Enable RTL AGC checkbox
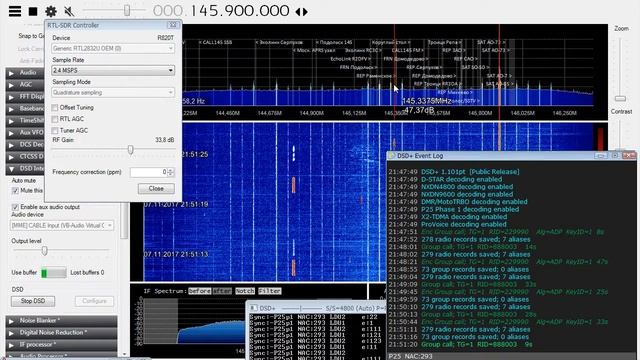Image resolution: width=640 pixels, height=360 pixels. [x=55, y=119]
